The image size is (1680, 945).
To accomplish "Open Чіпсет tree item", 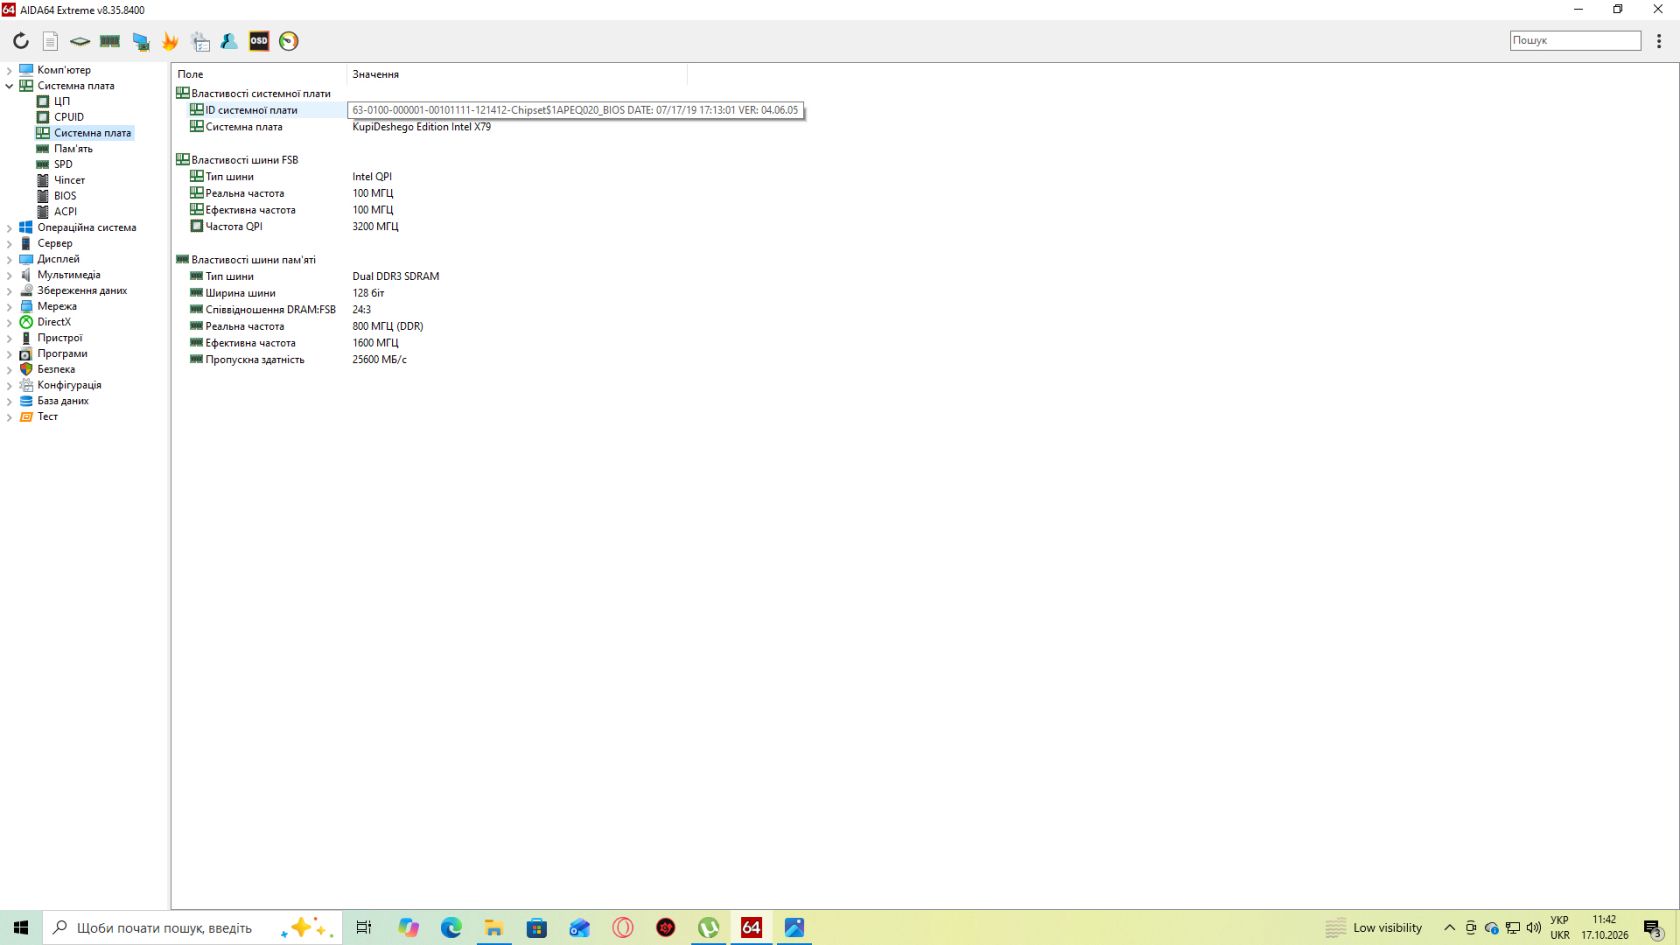I will point(69,180).
